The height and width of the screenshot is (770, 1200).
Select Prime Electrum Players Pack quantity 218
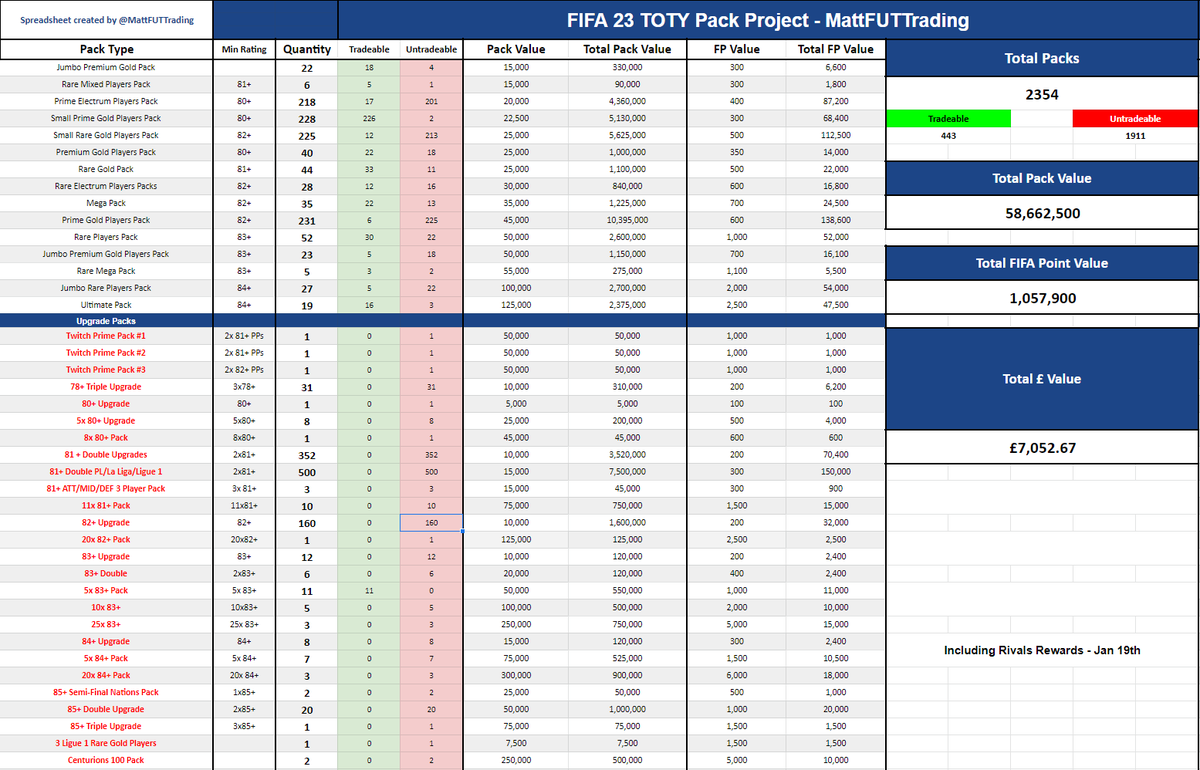click(x=307, y=101)
